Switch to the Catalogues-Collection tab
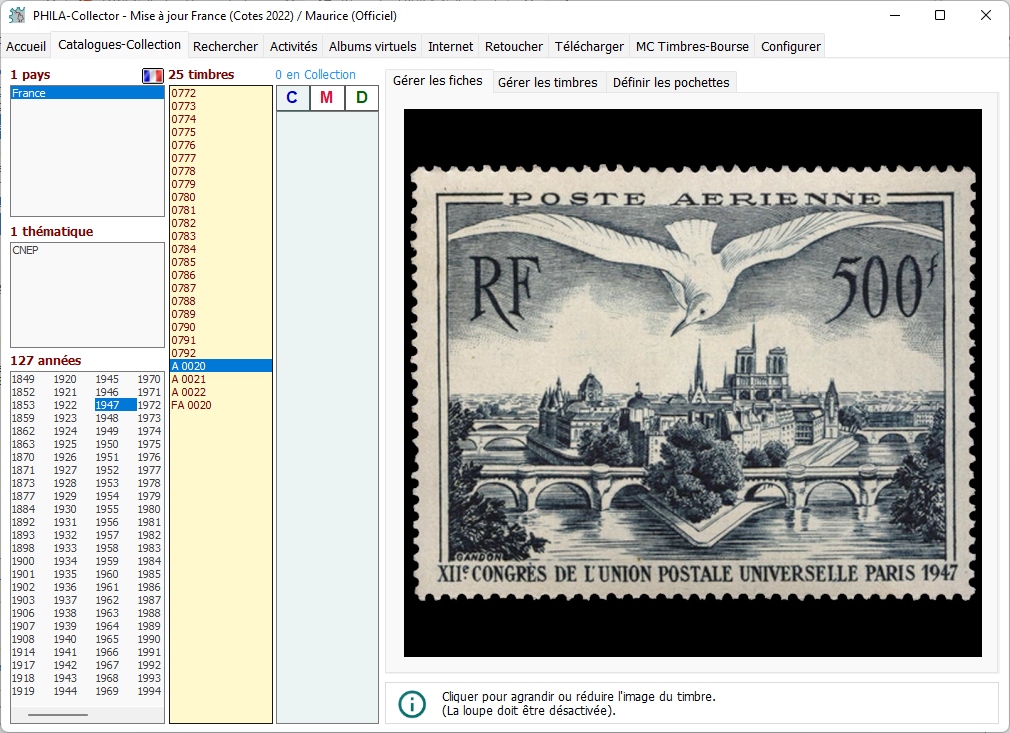Screen dimensions: 1010x733 click(119, 44)
